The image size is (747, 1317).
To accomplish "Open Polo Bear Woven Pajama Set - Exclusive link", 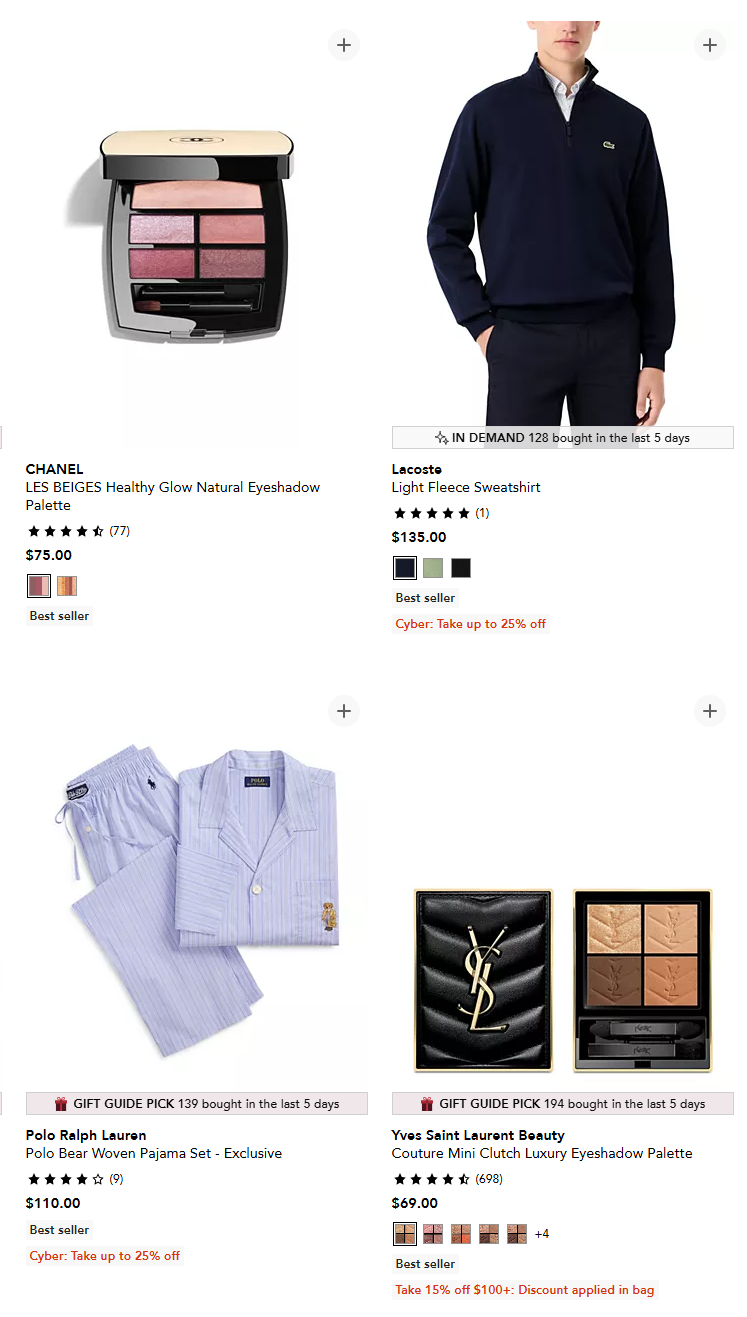I will click(x=154, y=1153).
